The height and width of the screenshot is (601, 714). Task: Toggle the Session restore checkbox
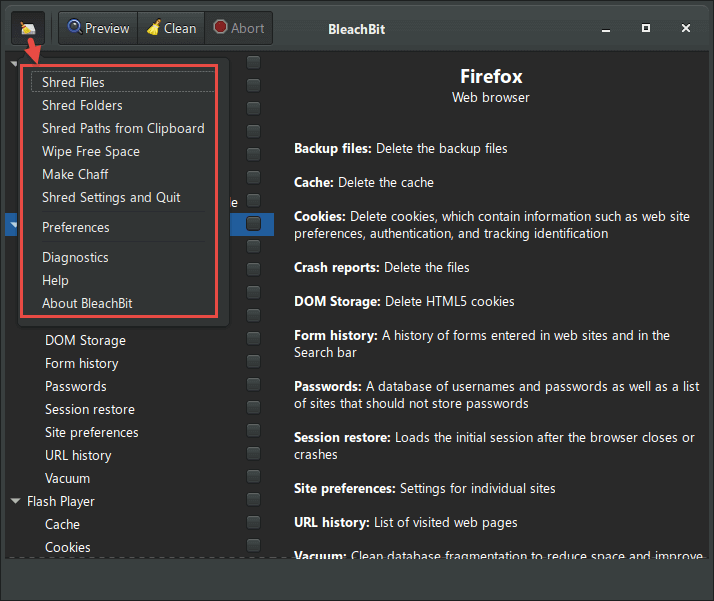click(254, 407)
